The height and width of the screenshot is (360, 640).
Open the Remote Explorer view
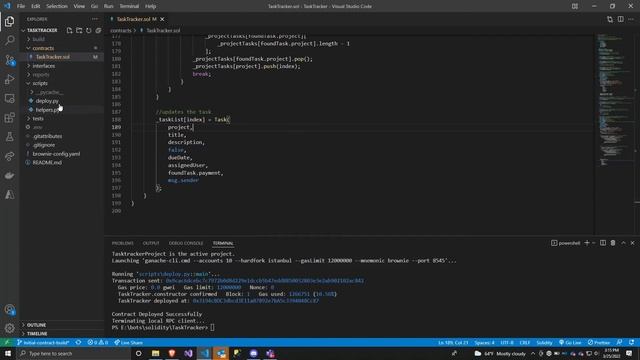9,98
